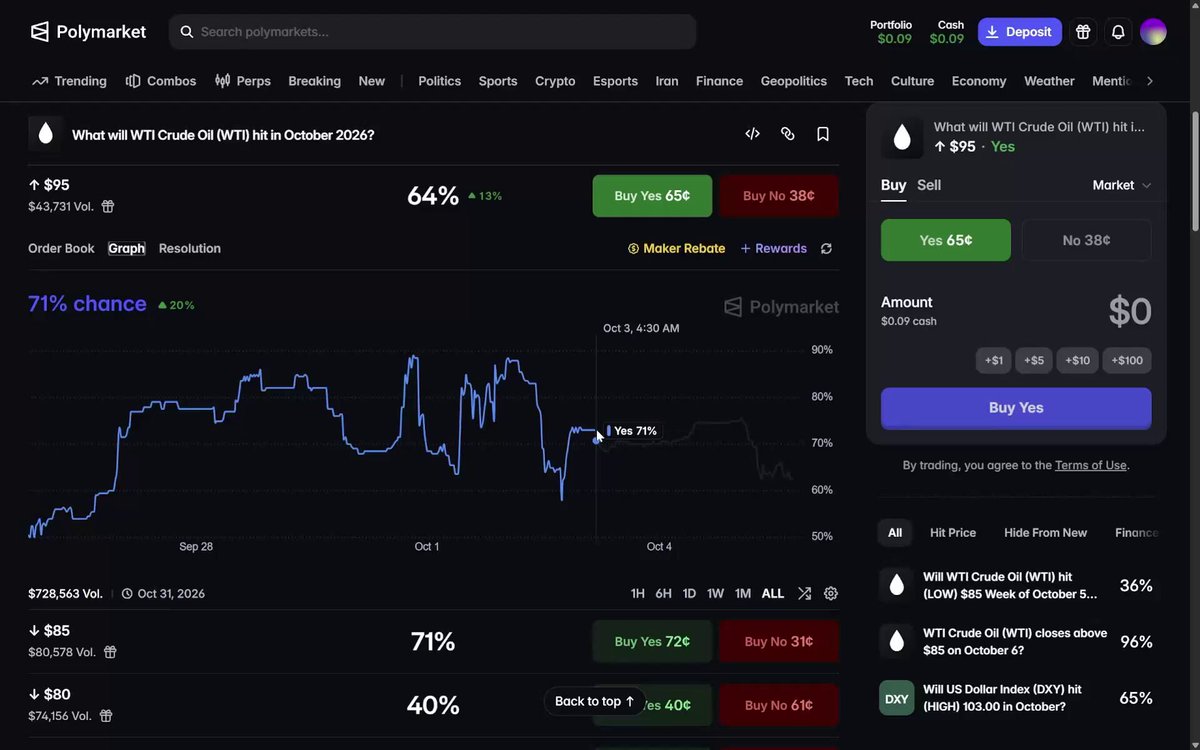Focus the Search polymarkets field
The height and width of the screenshot is (750, 1200).
click(433, 32)
